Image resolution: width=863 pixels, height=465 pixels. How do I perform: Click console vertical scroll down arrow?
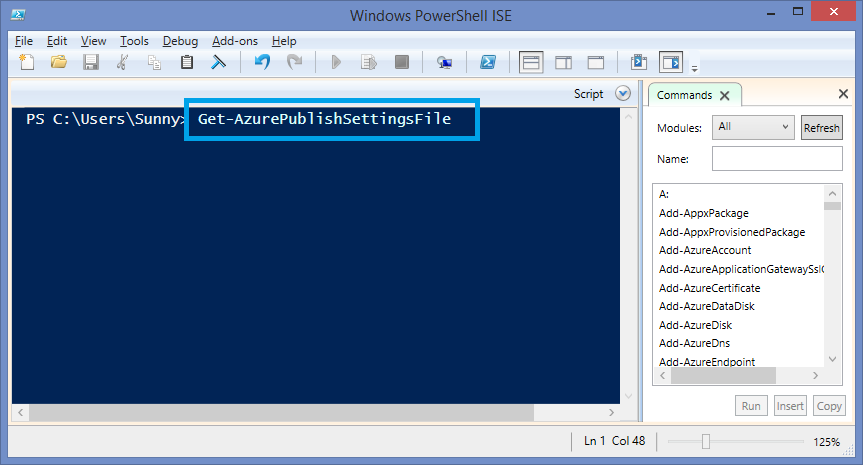click(628, 396)
